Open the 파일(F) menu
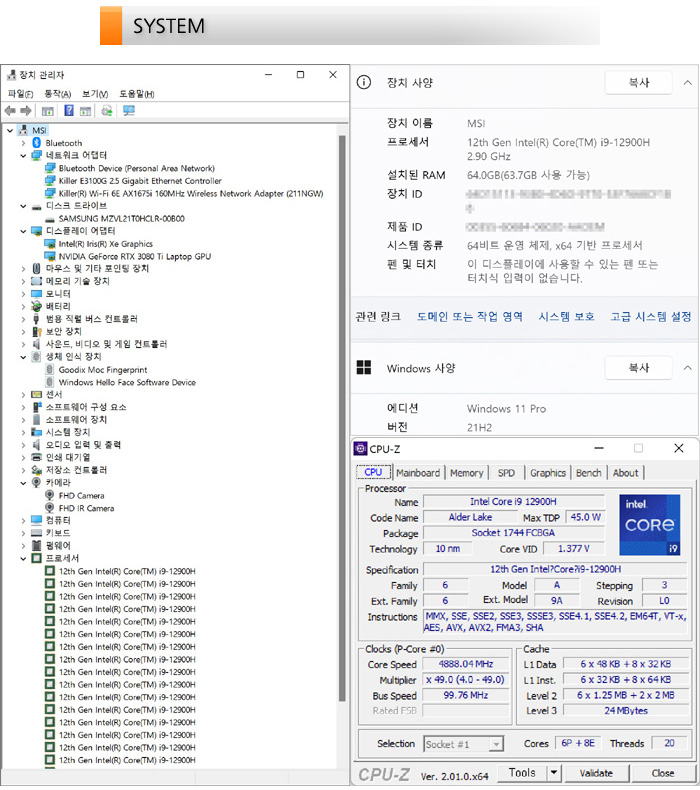 point(20,94)
